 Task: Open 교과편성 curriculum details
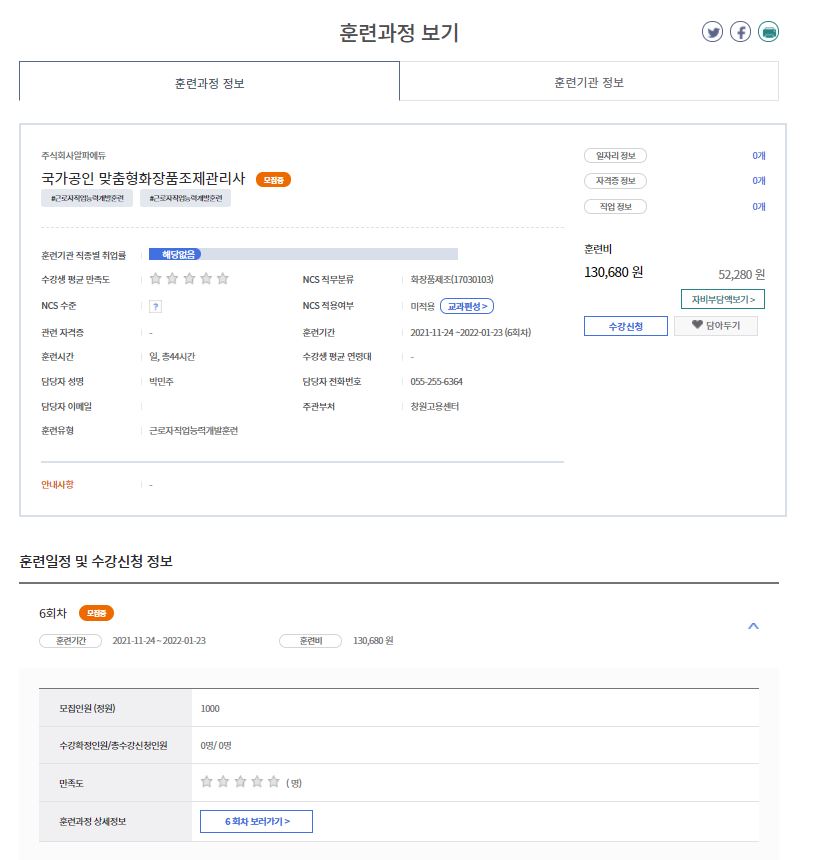pyautogui.click(x=467, y=306)
